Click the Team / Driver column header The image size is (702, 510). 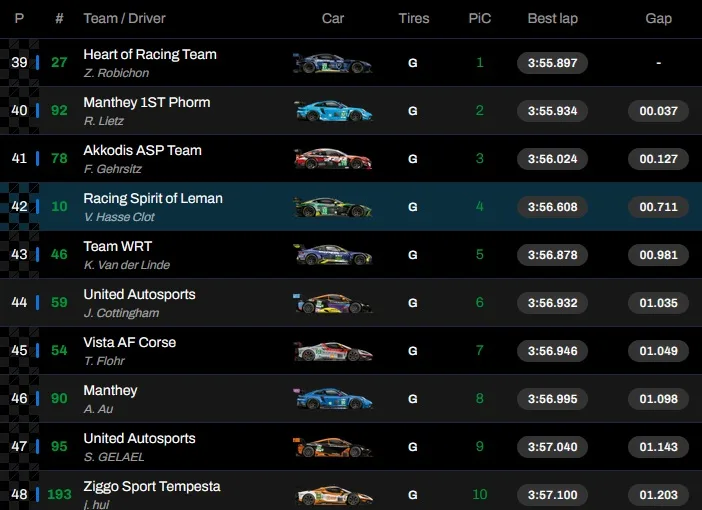pos(125,18)
